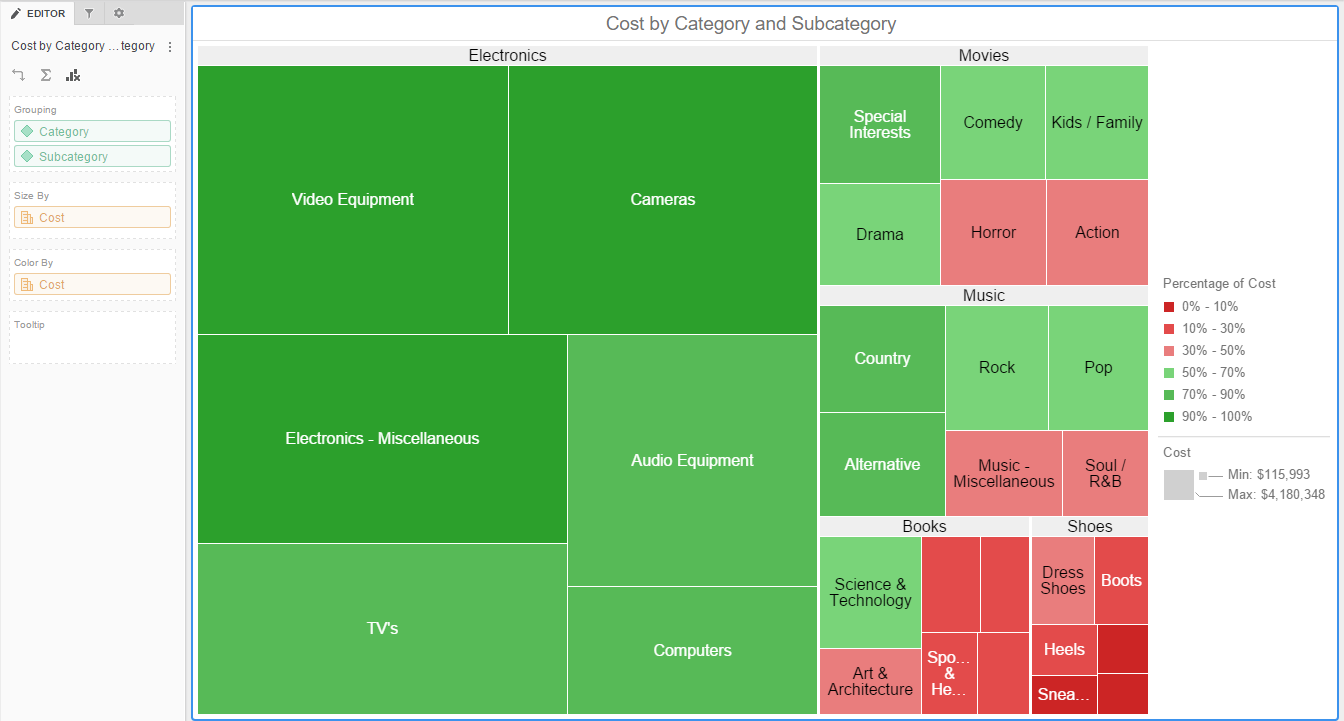Click the Cost metric under Size By
The width and height of the screenshot is (1344, 721).
[92, 217]
